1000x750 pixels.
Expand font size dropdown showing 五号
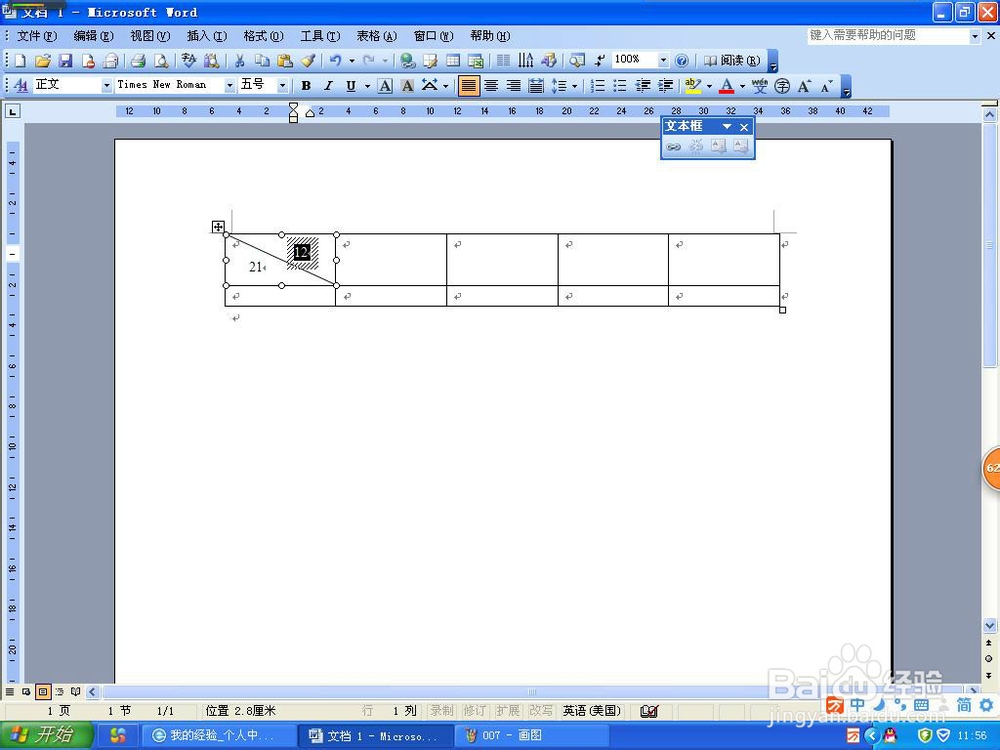(x=282, y=85)
